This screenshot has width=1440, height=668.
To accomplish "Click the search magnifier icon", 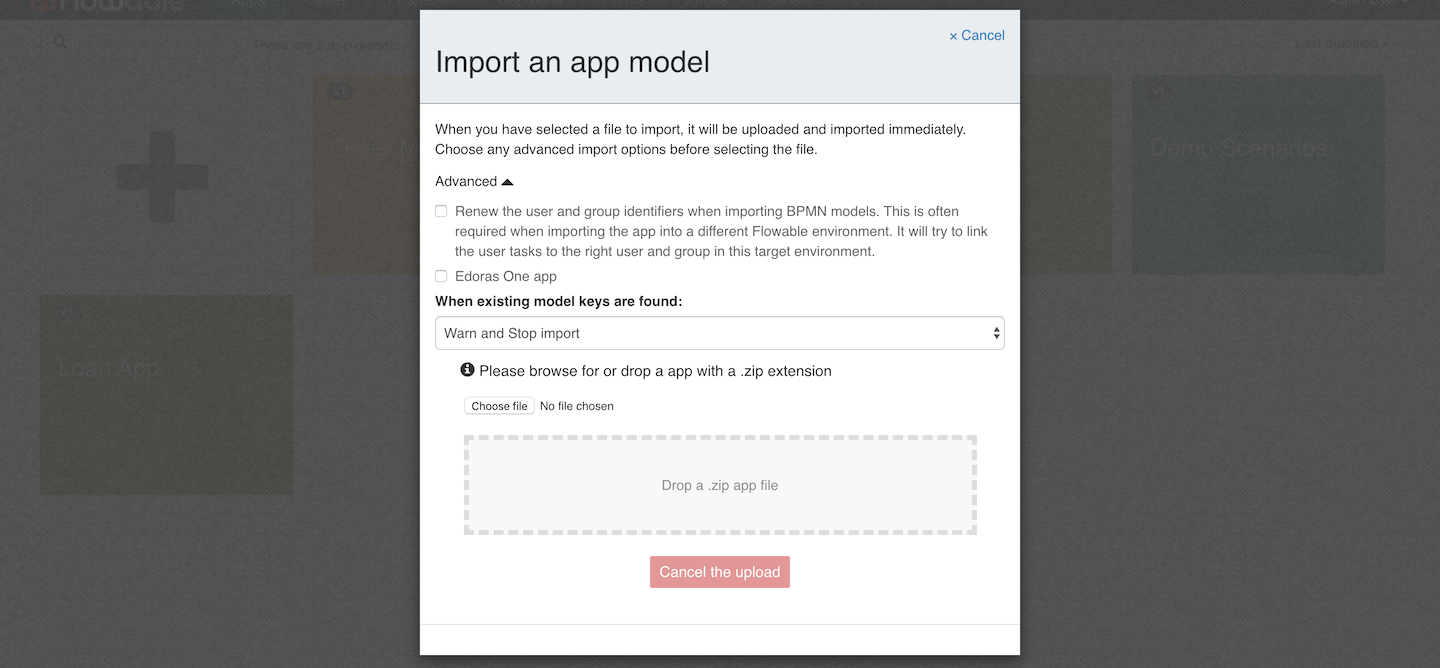I will [x=60, y=42].
